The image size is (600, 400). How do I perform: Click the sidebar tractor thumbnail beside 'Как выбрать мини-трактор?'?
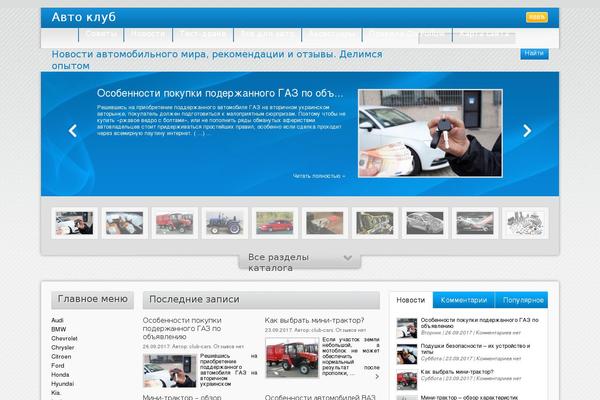(x=407, y=380)
